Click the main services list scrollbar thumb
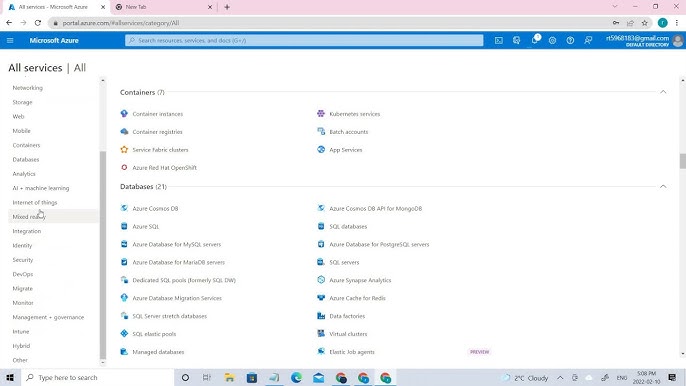Screen dimensions: 686x386 click(682, 161)
